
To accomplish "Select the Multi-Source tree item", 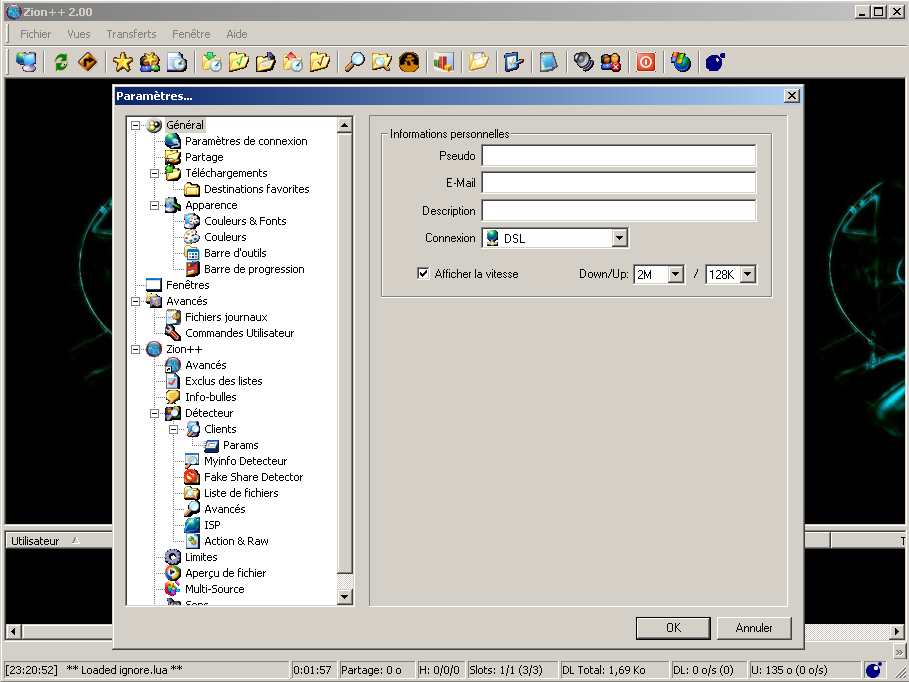I will (x=214, y=589).
